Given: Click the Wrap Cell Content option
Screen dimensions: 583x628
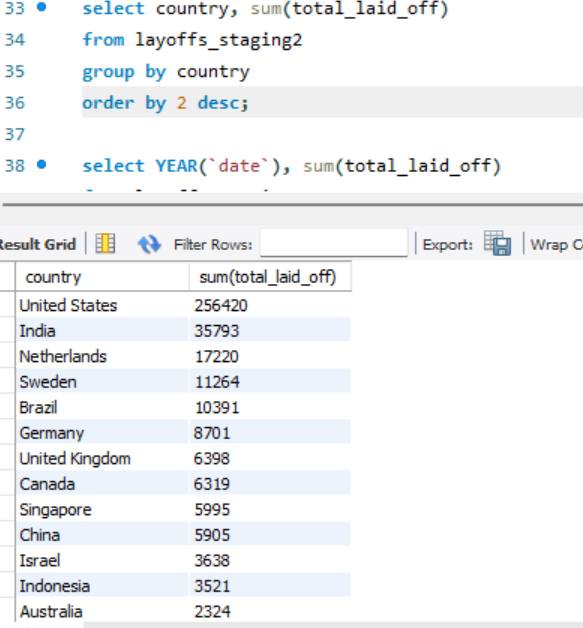Looking at the screenshot, I should (557, 244).
